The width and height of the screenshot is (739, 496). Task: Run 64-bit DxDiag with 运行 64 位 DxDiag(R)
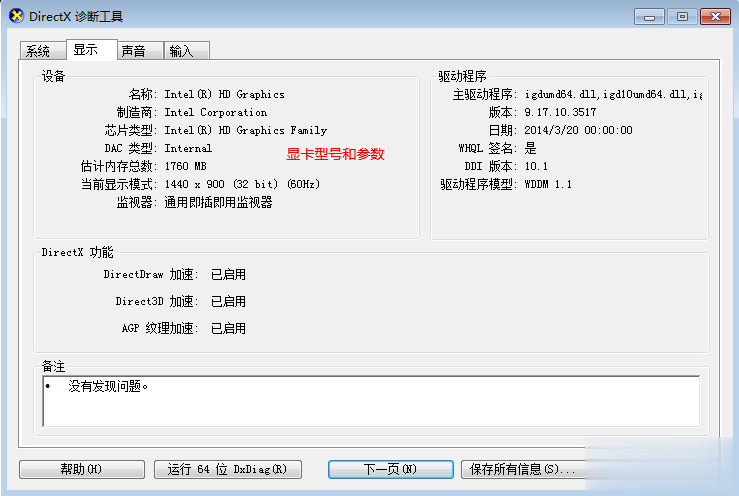[x=228, y=469]
